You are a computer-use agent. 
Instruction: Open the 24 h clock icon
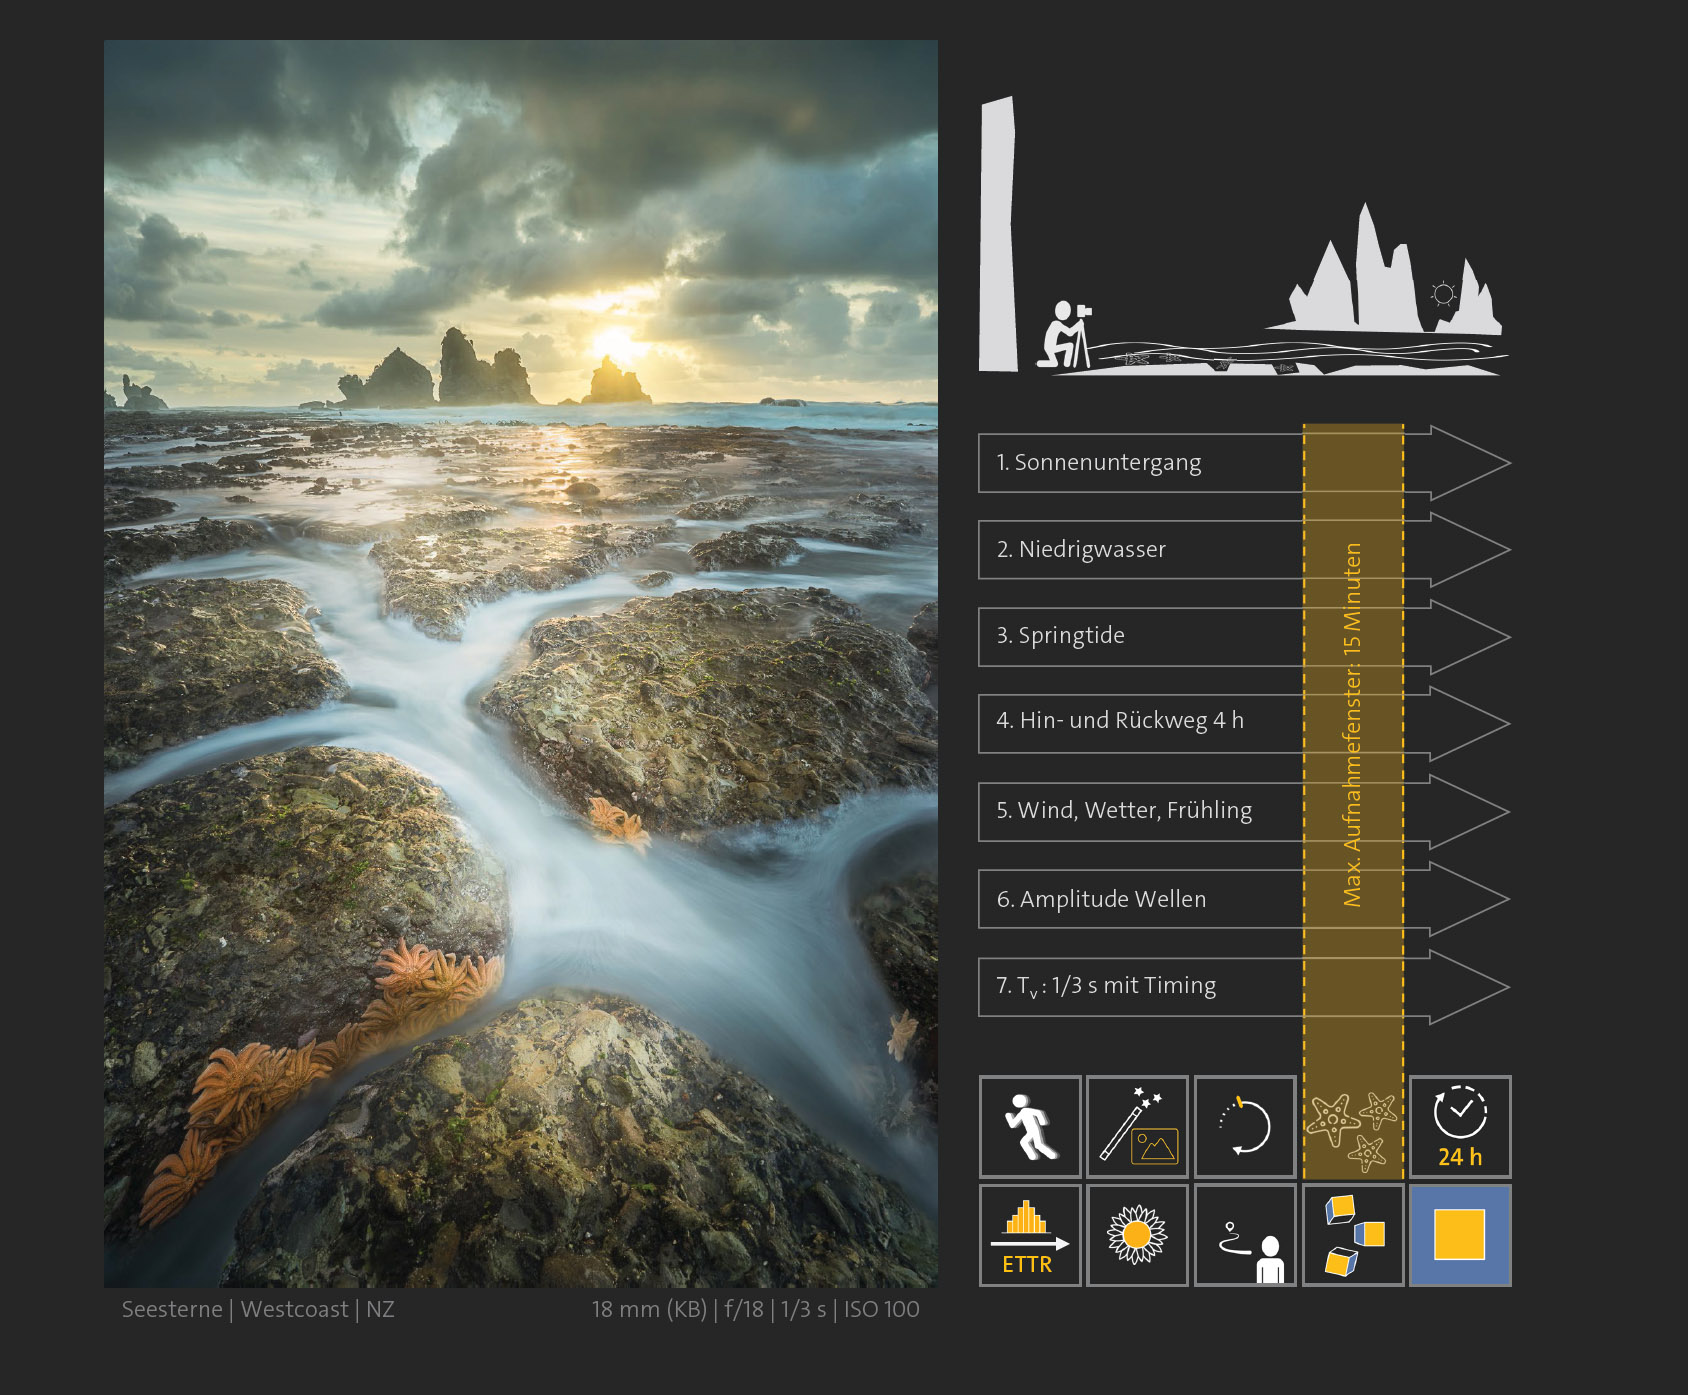click(1460, 1127)
